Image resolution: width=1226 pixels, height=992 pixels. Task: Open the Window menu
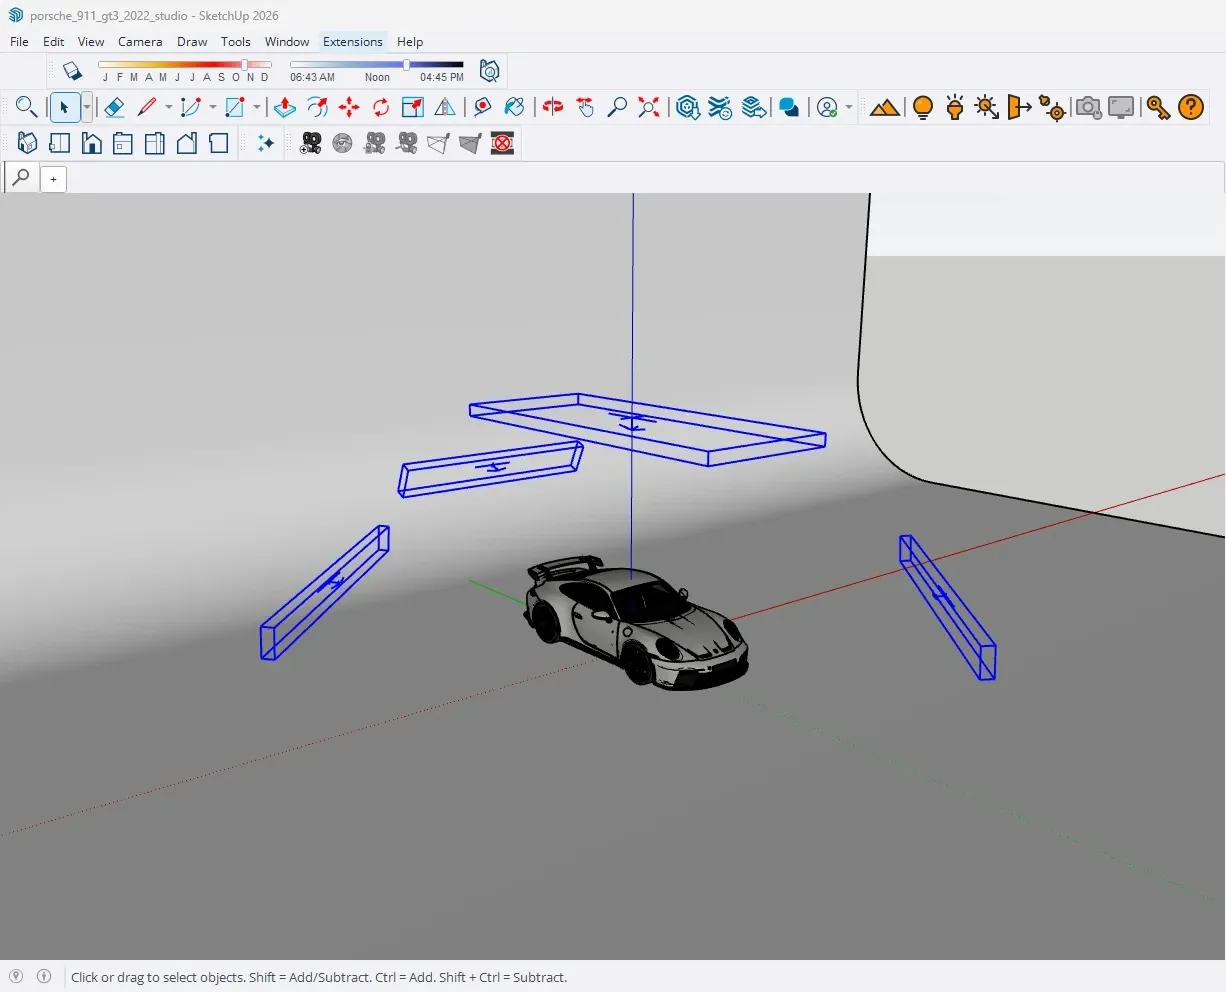[x=287, y=42]
